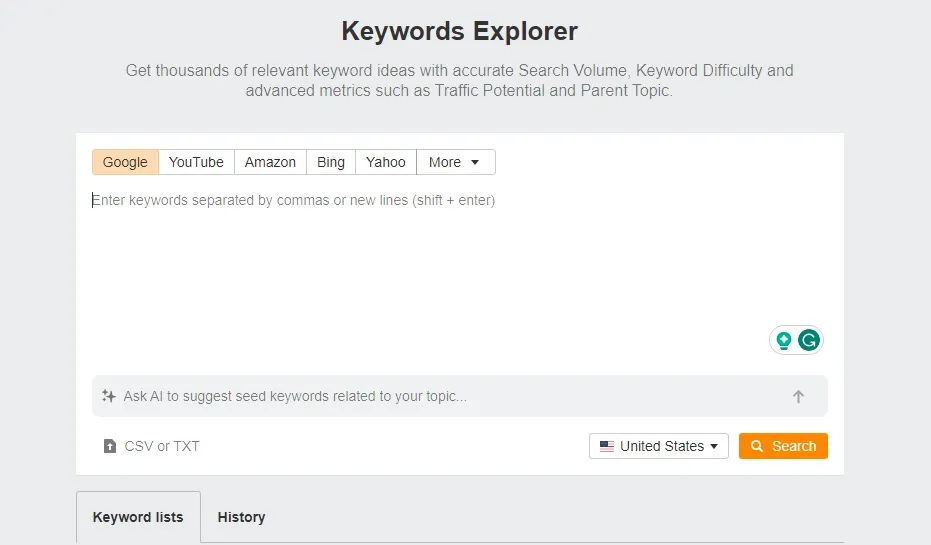
Task: Click the 'Get thousands of relevant keyword ideas' description
Action: [460, 80]
